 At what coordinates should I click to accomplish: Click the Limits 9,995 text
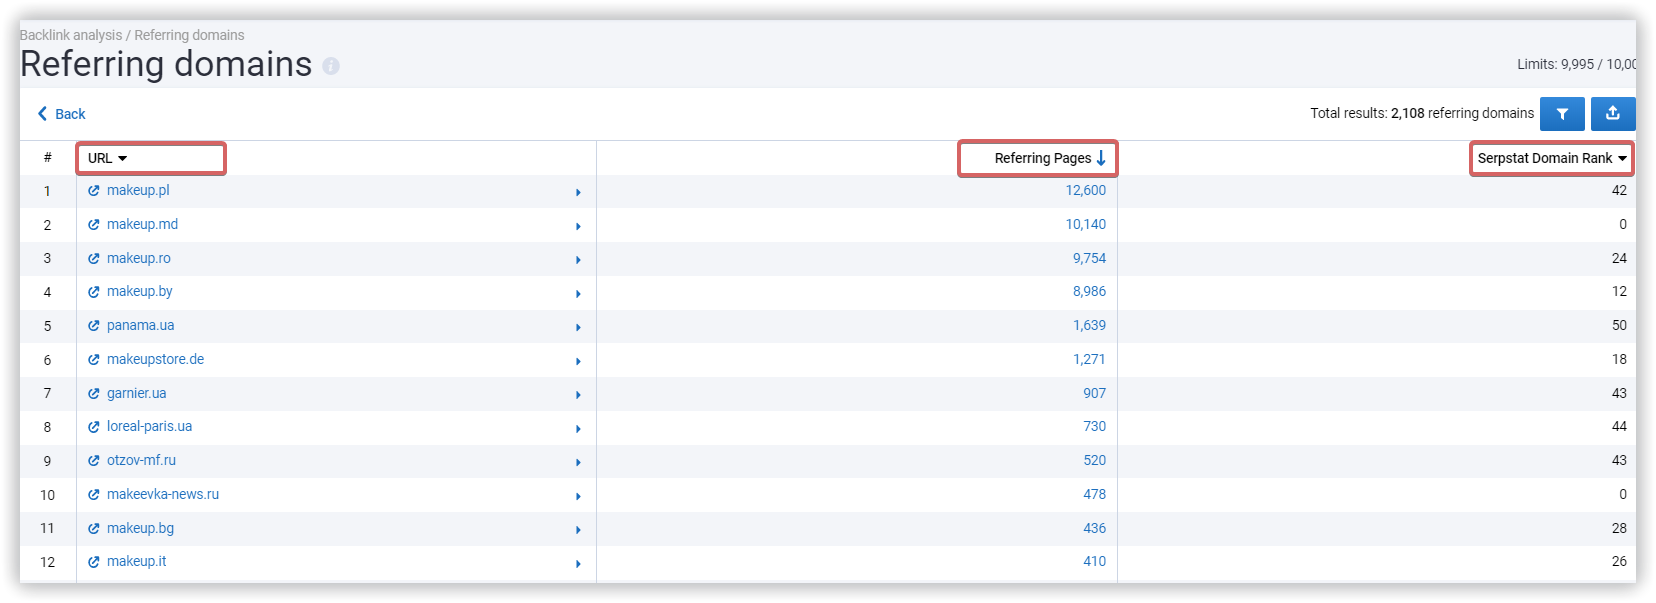[x=1576, y=64]
